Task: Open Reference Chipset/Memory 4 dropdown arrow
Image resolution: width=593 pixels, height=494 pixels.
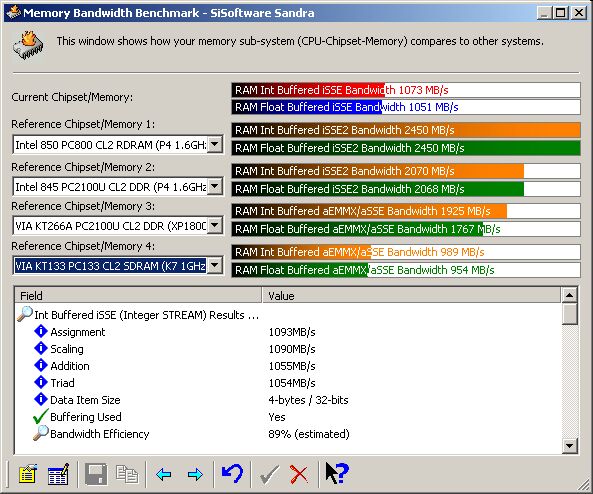Action: click(x=214, y=266)
